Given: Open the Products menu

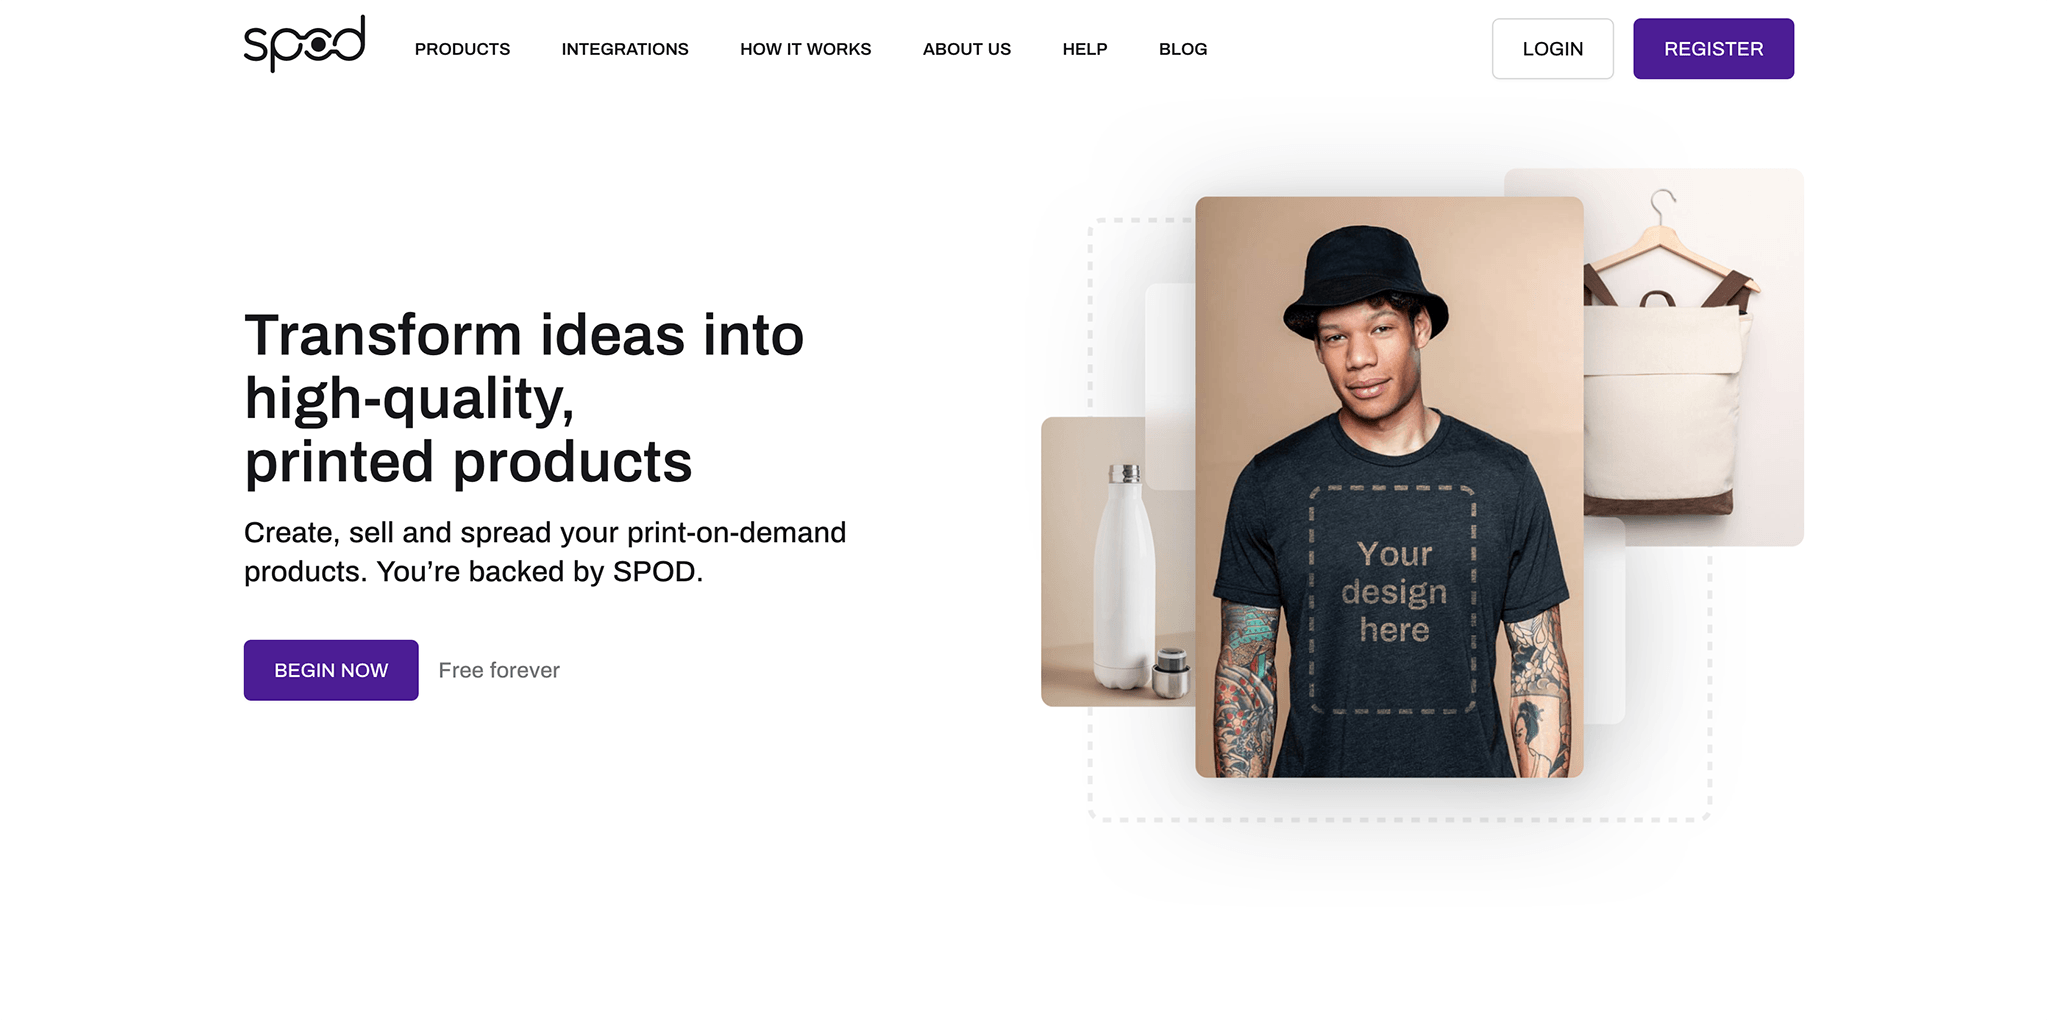Looking at the screenshot, I should pos(462,49).
